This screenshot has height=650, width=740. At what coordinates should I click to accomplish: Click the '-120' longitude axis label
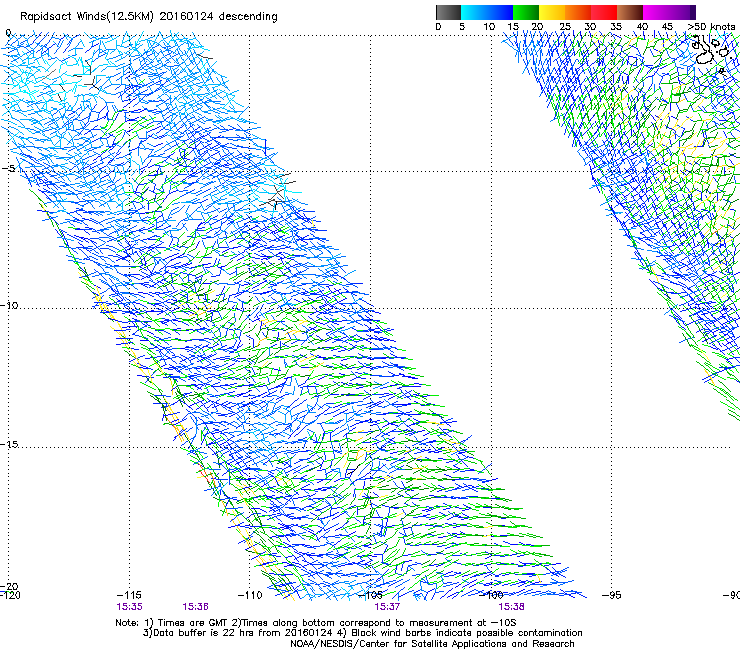10,595
